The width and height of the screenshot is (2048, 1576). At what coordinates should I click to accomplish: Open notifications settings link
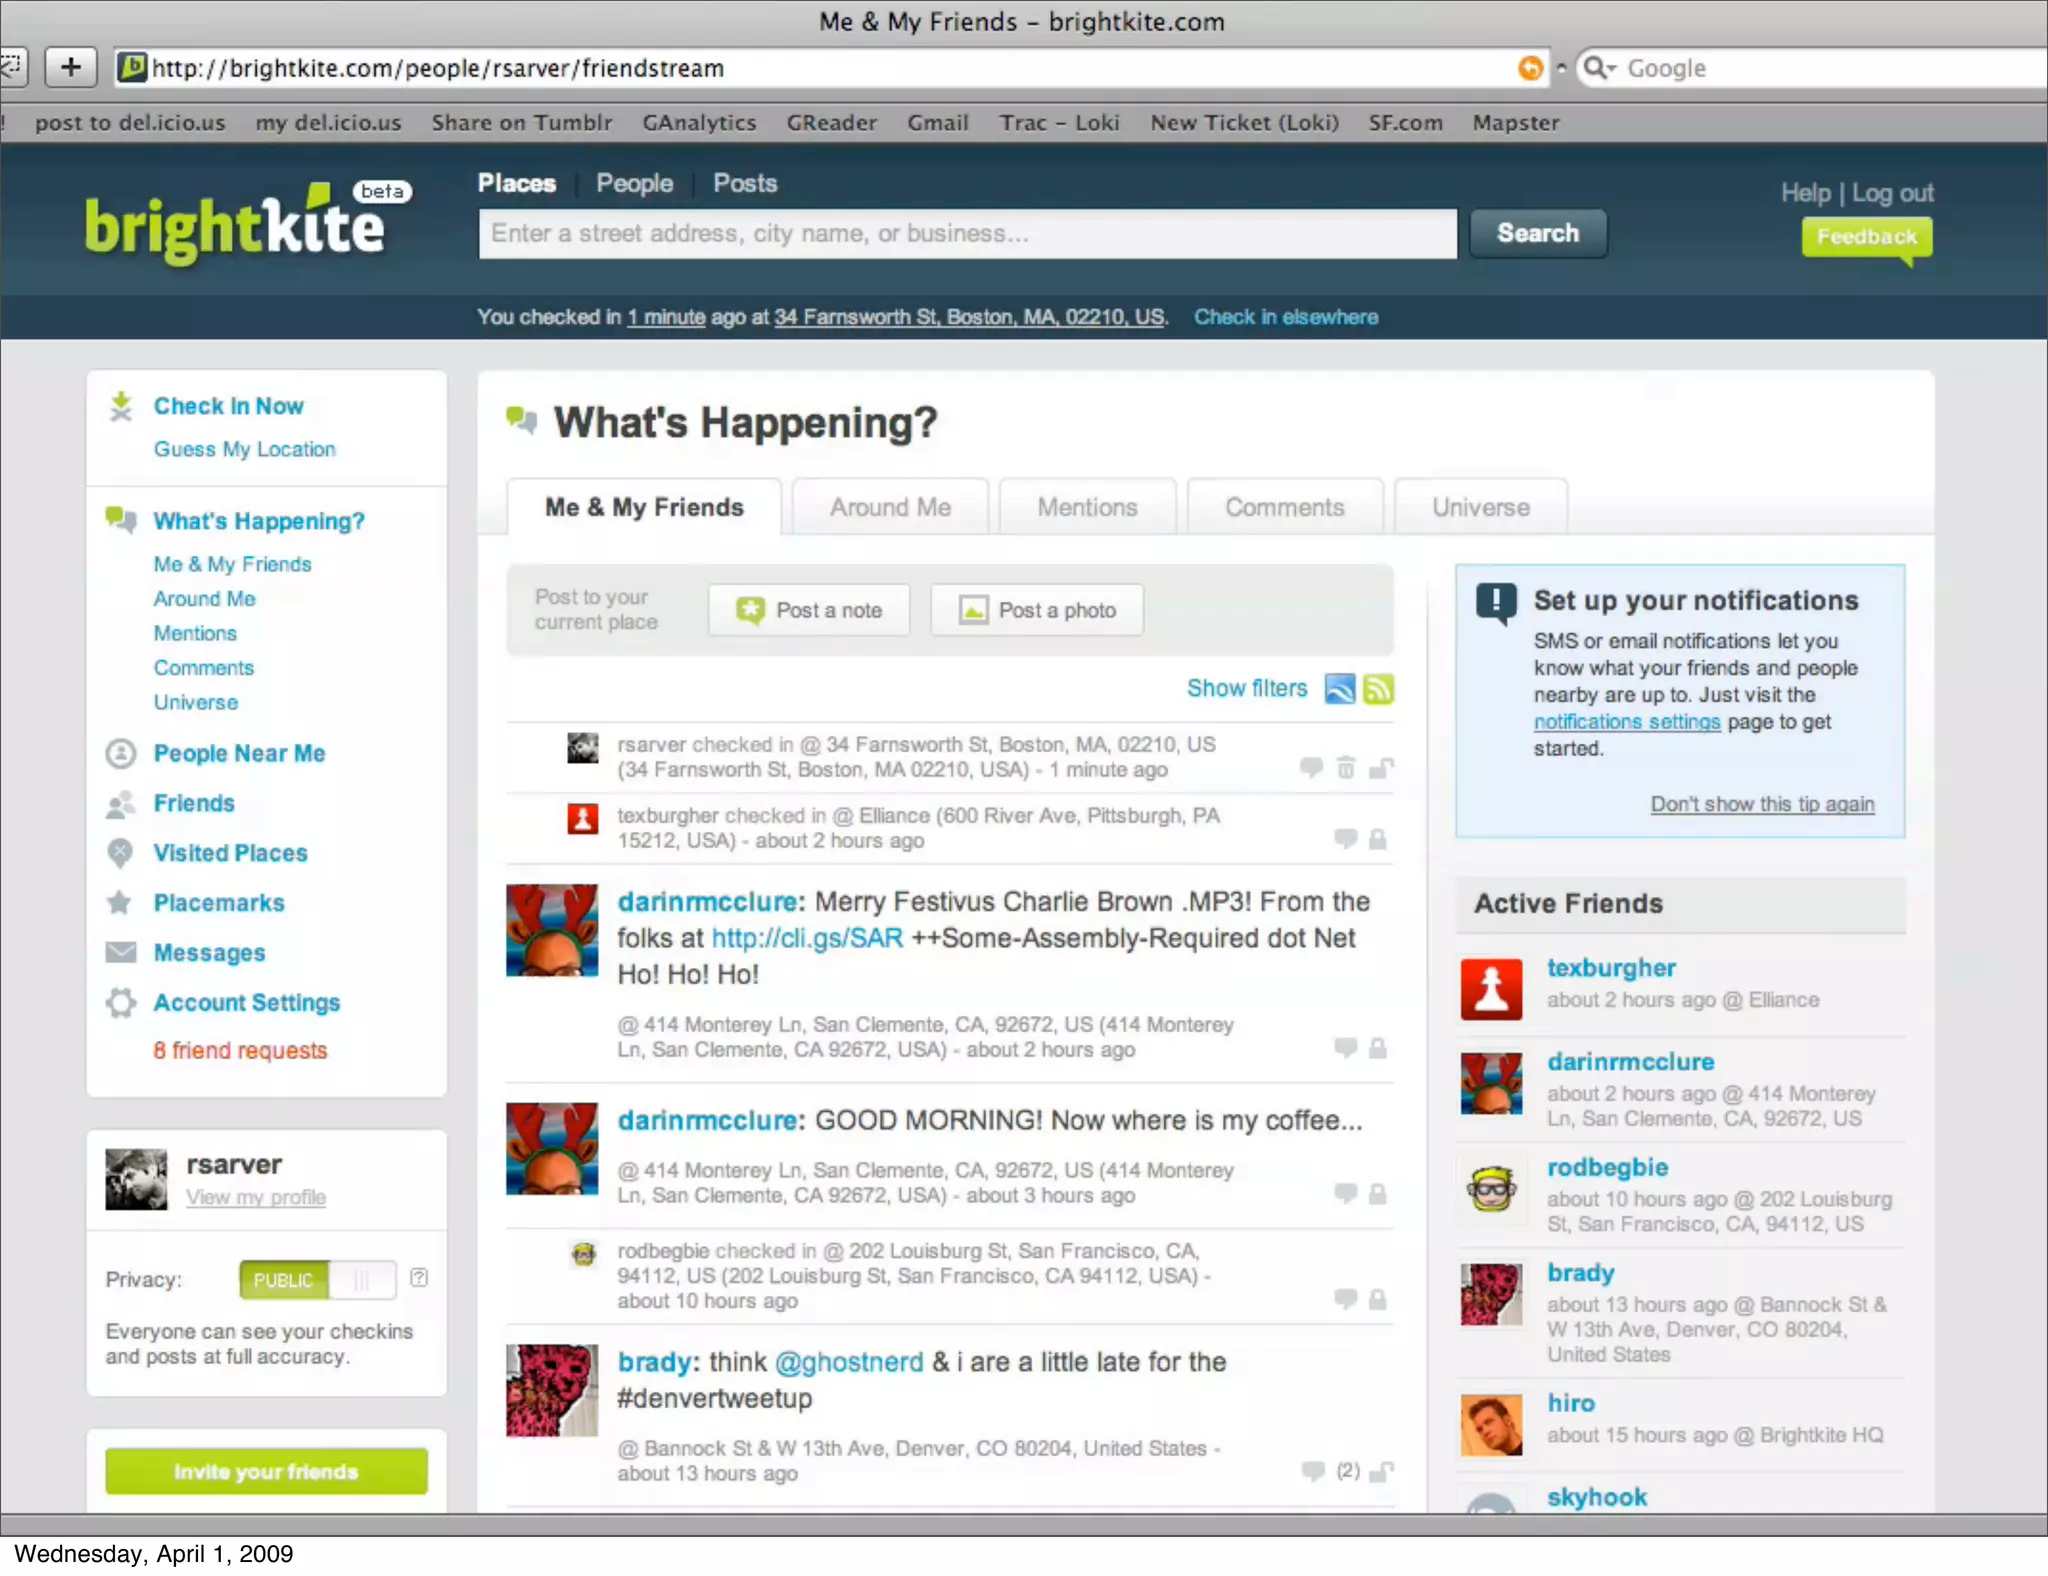tap(1627, 722)
